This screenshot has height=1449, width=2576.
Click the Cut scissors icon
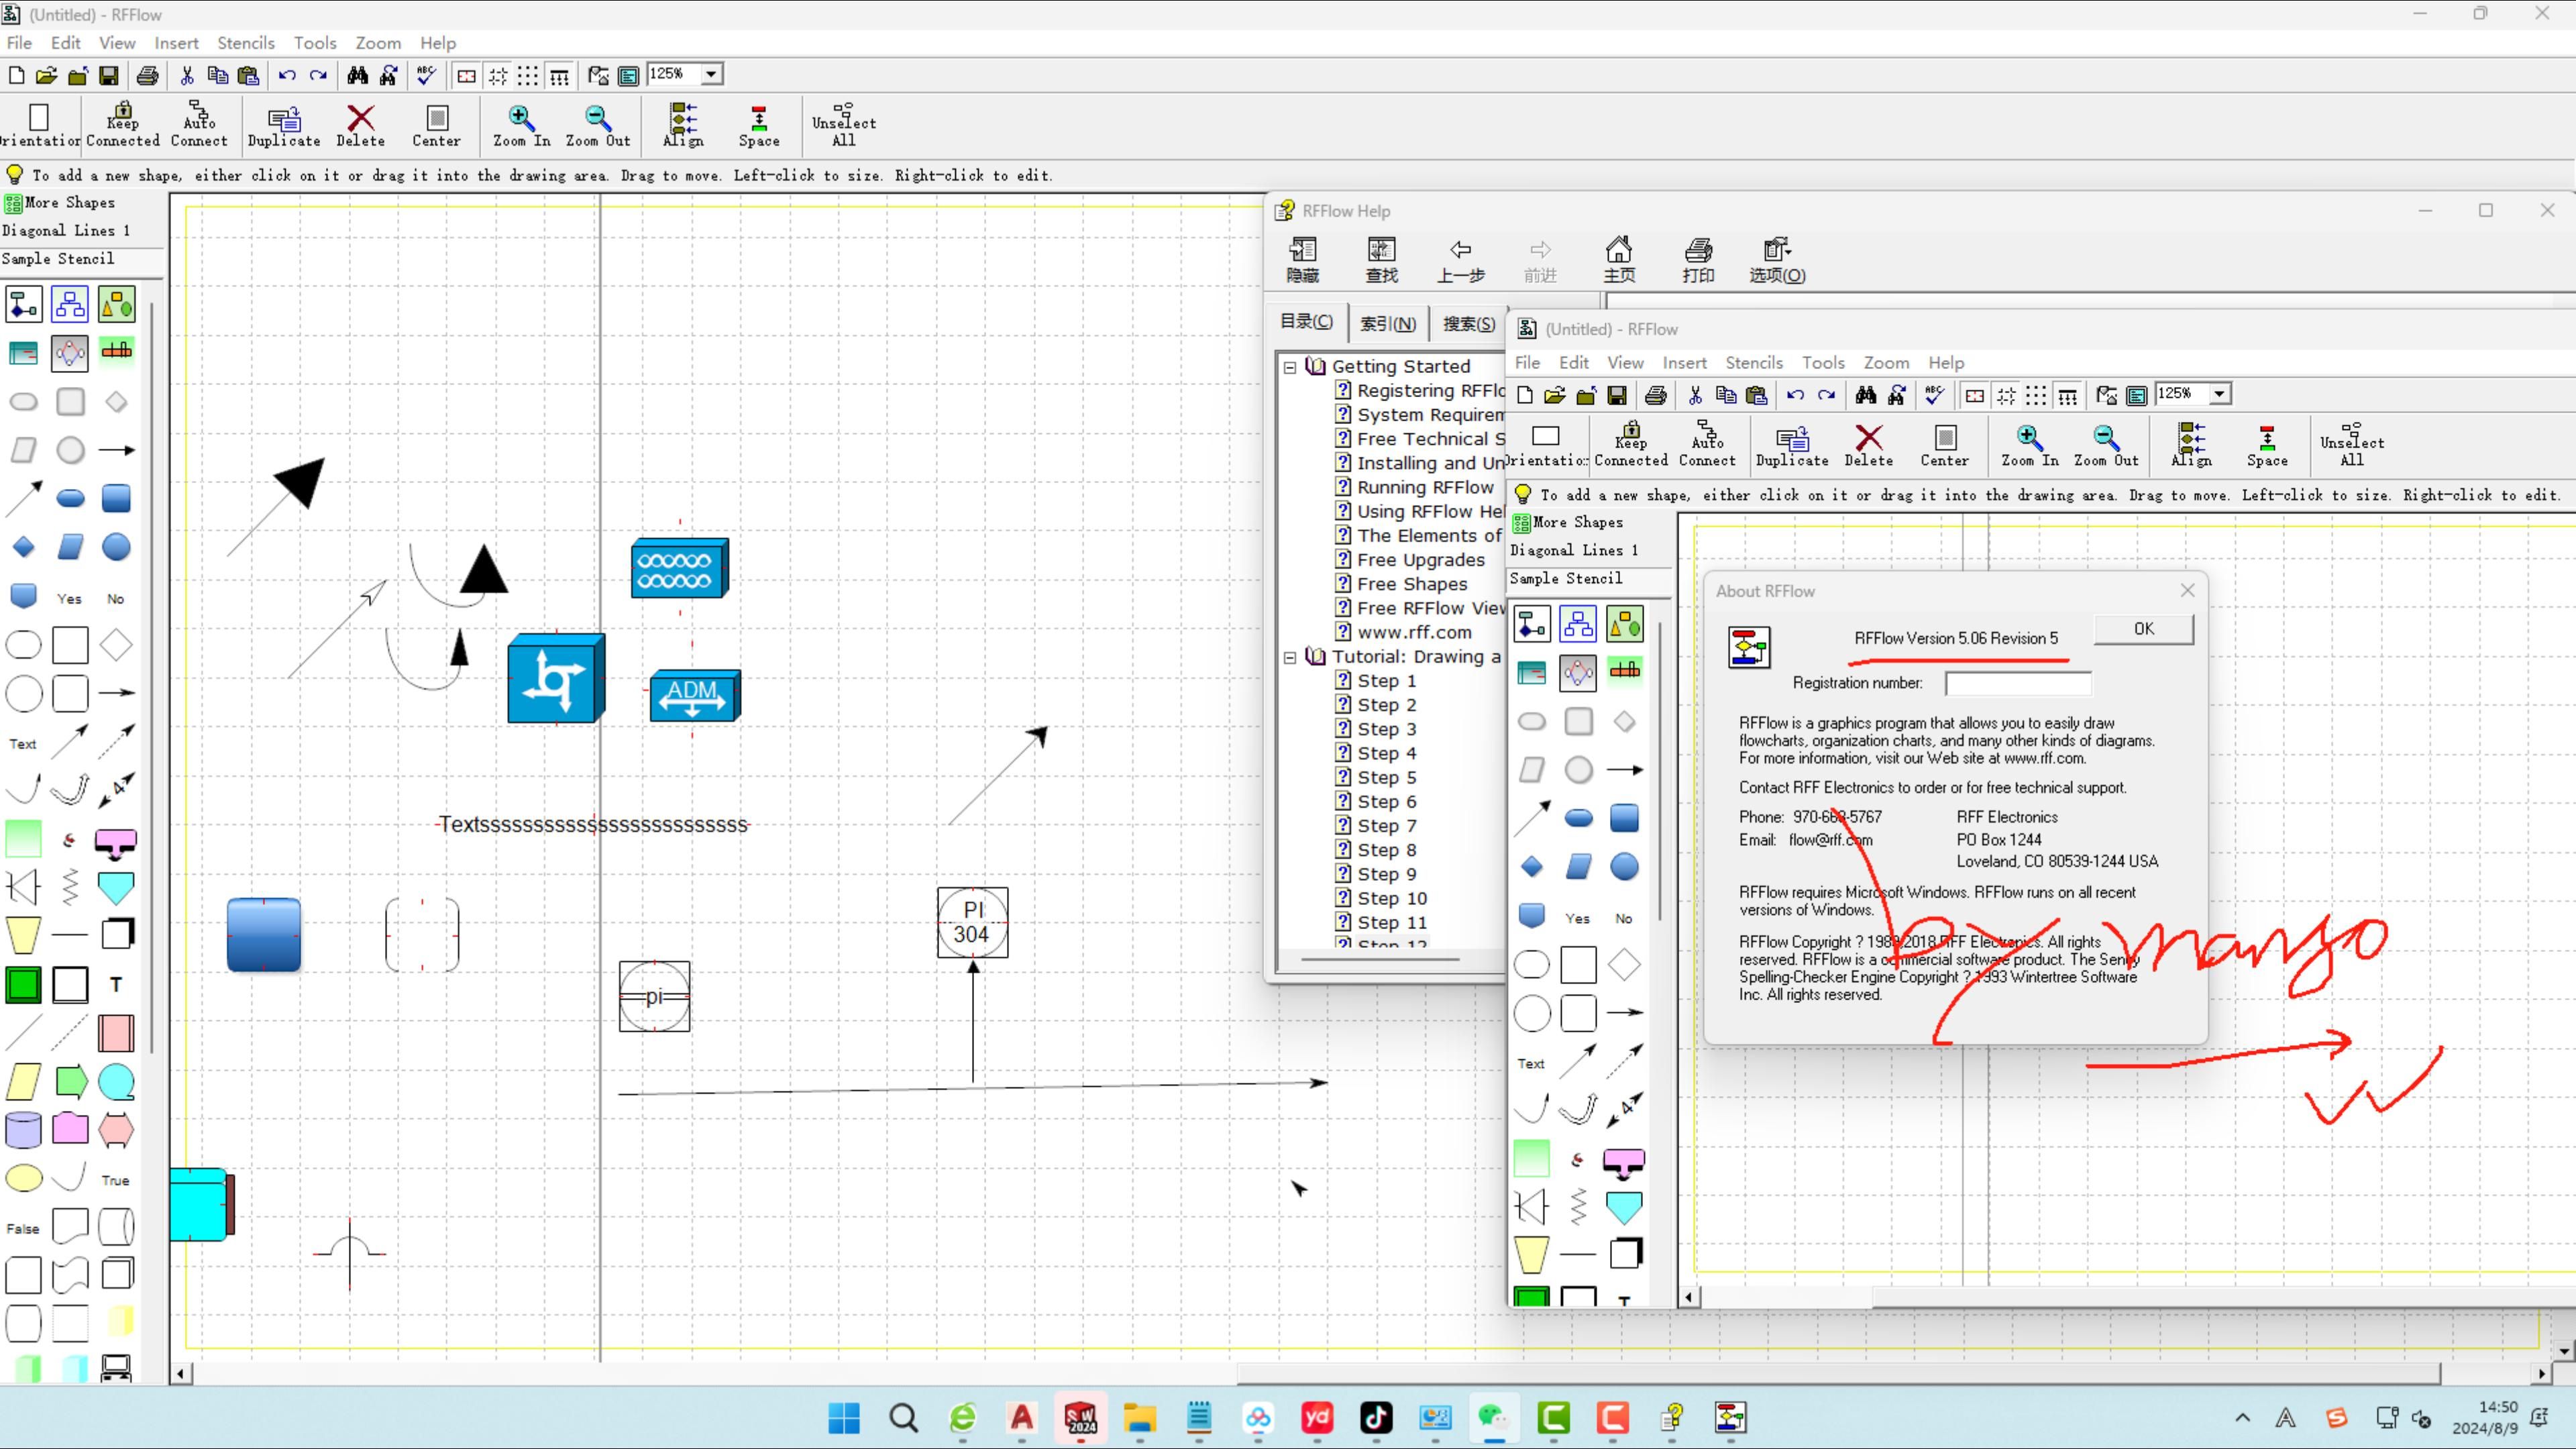(x=187, y=75)
